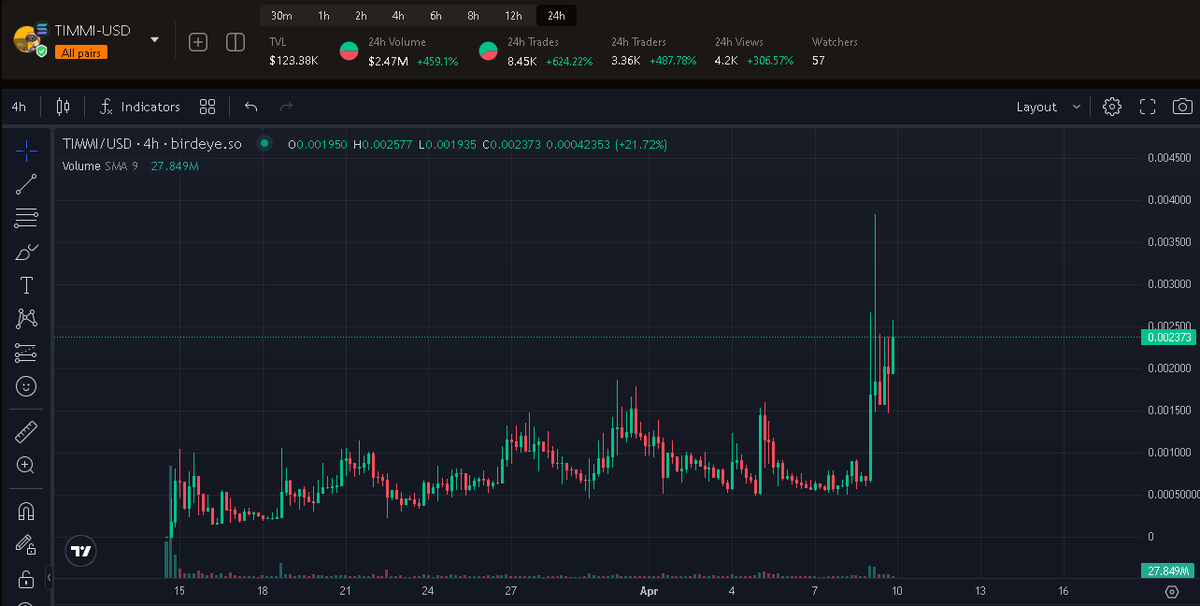Open the candle type selector
The width and height of the screenshot is (1200, 606).
[x=62, y=106]
